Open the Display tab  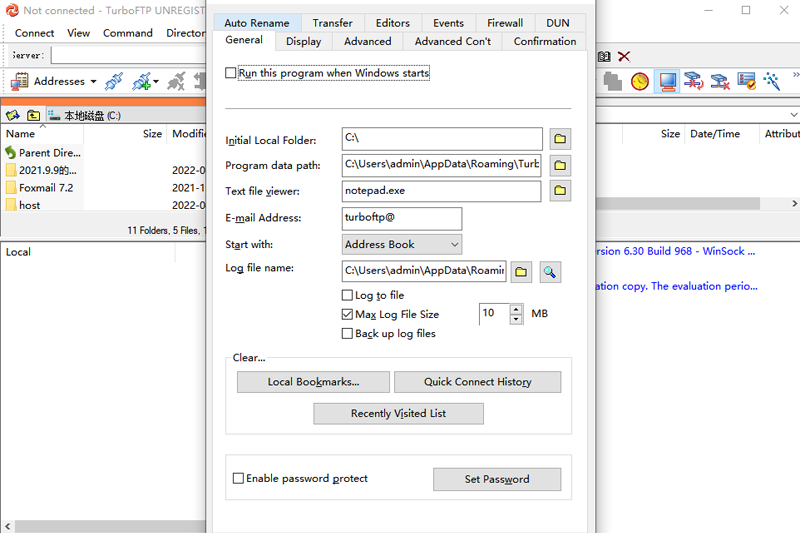pos(304,41)
